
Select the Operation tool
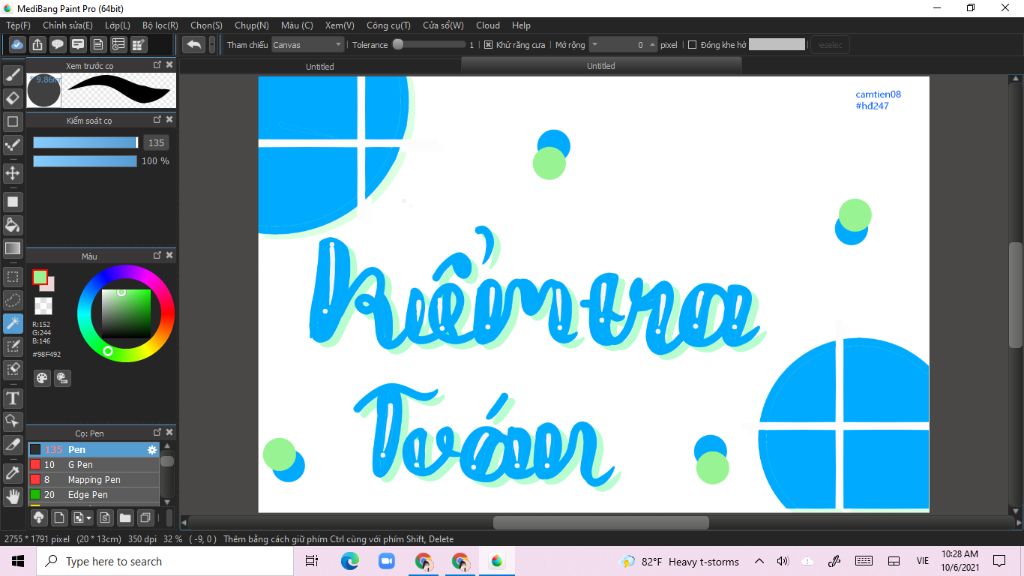click(12, 421)
